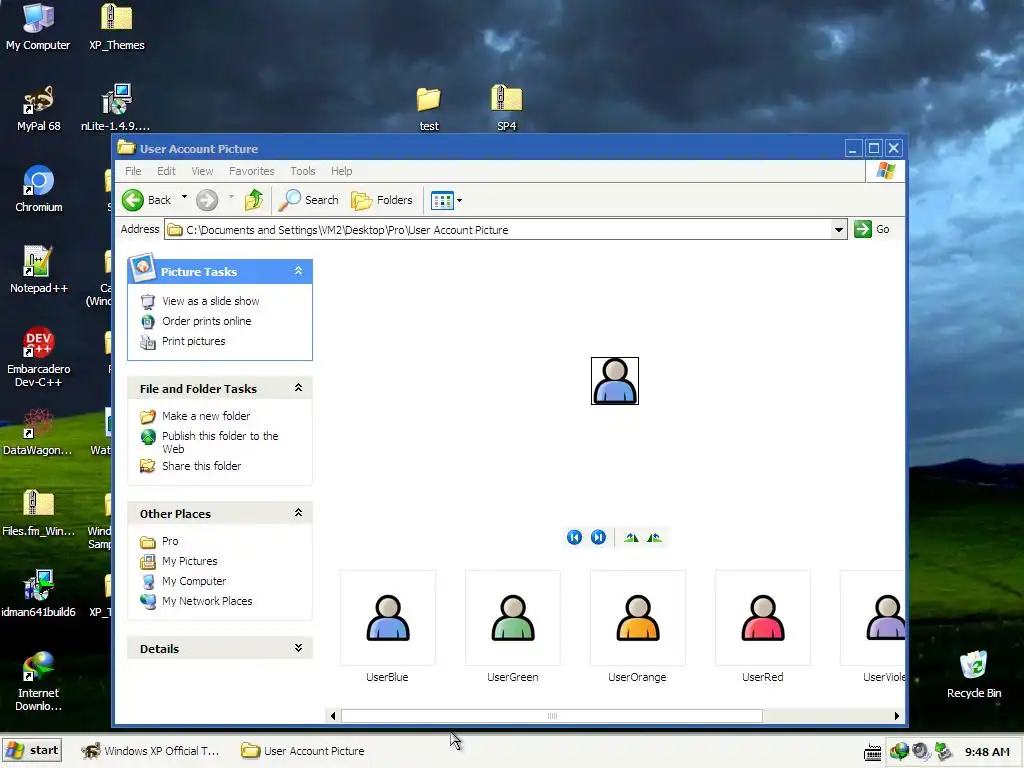Select the Notepad++ desktop icon
The image size is (1024, 768).
39,270
